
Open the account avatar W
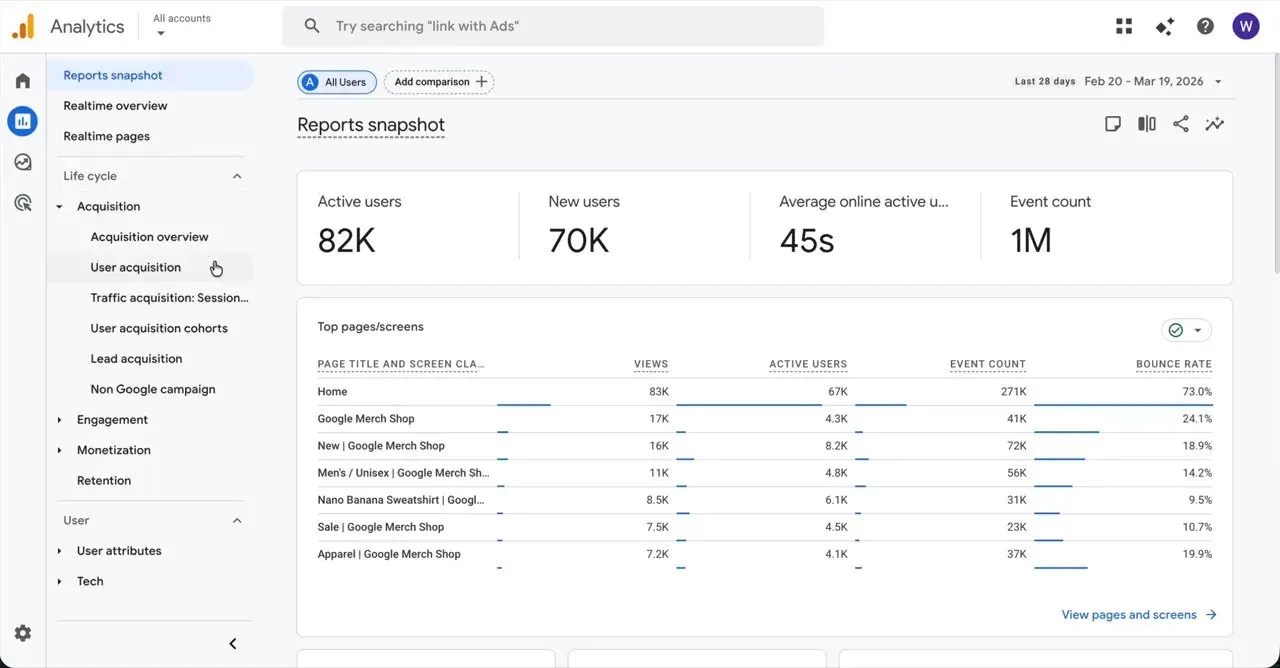[1246, 26]
